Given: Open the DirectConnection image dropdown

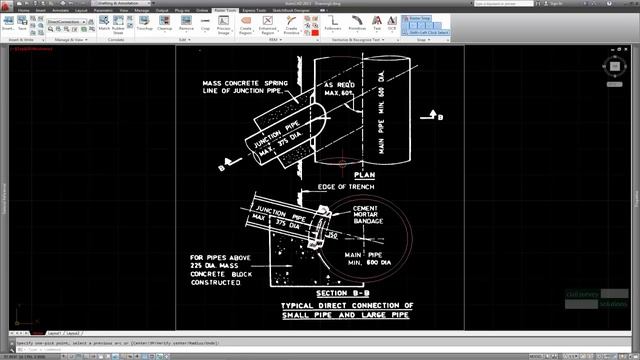Looking at the screenshot, I should 67,22.
